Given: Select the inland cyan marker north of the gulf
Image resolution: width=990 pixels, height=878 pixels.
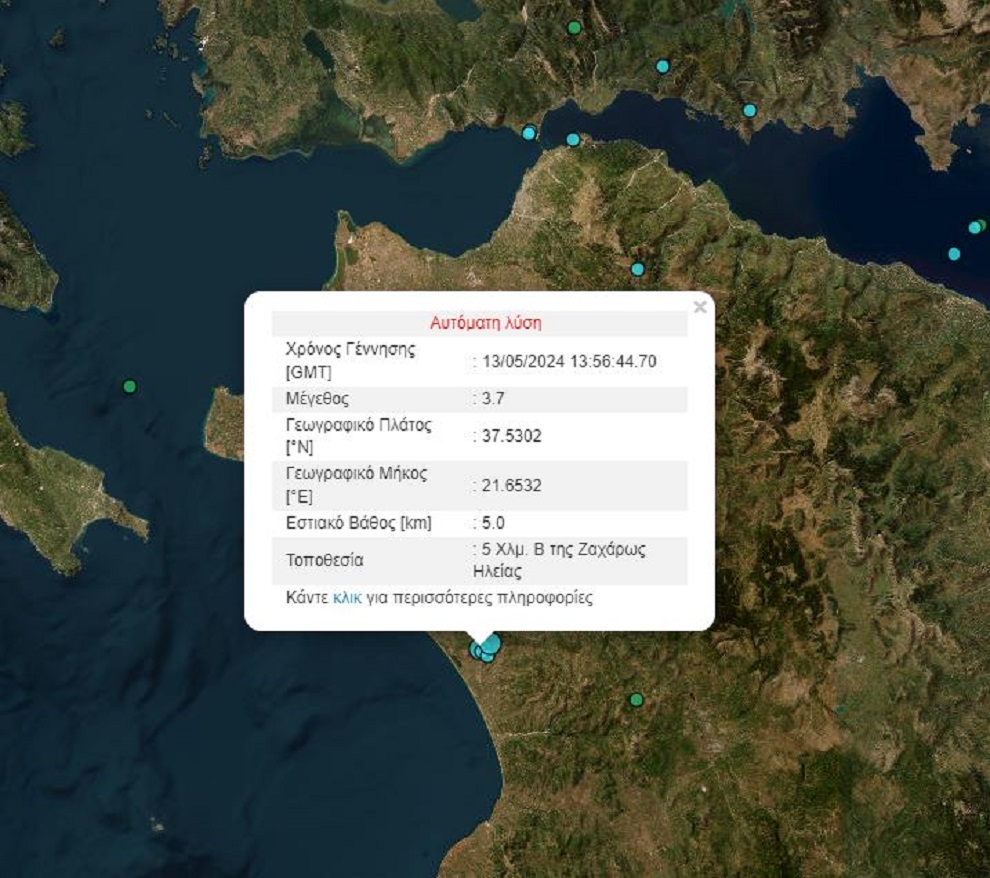Looking at the screenshot, I should click(662, 66).
